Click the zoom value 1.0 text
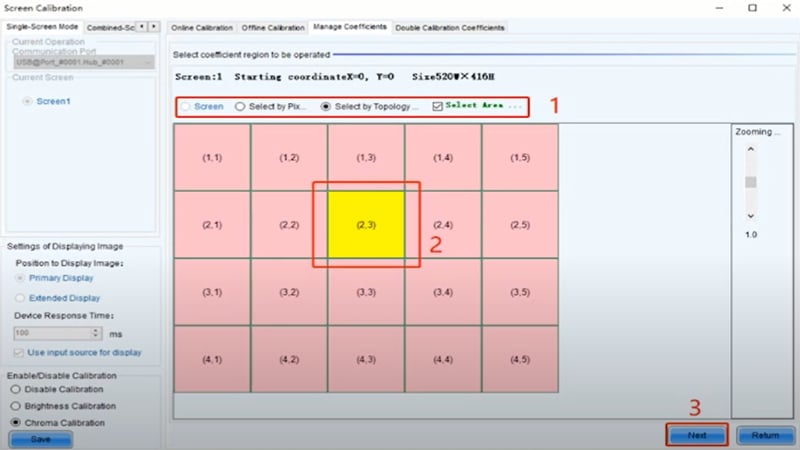This screenshot has width=800, height=450. [x=751, y=235]
